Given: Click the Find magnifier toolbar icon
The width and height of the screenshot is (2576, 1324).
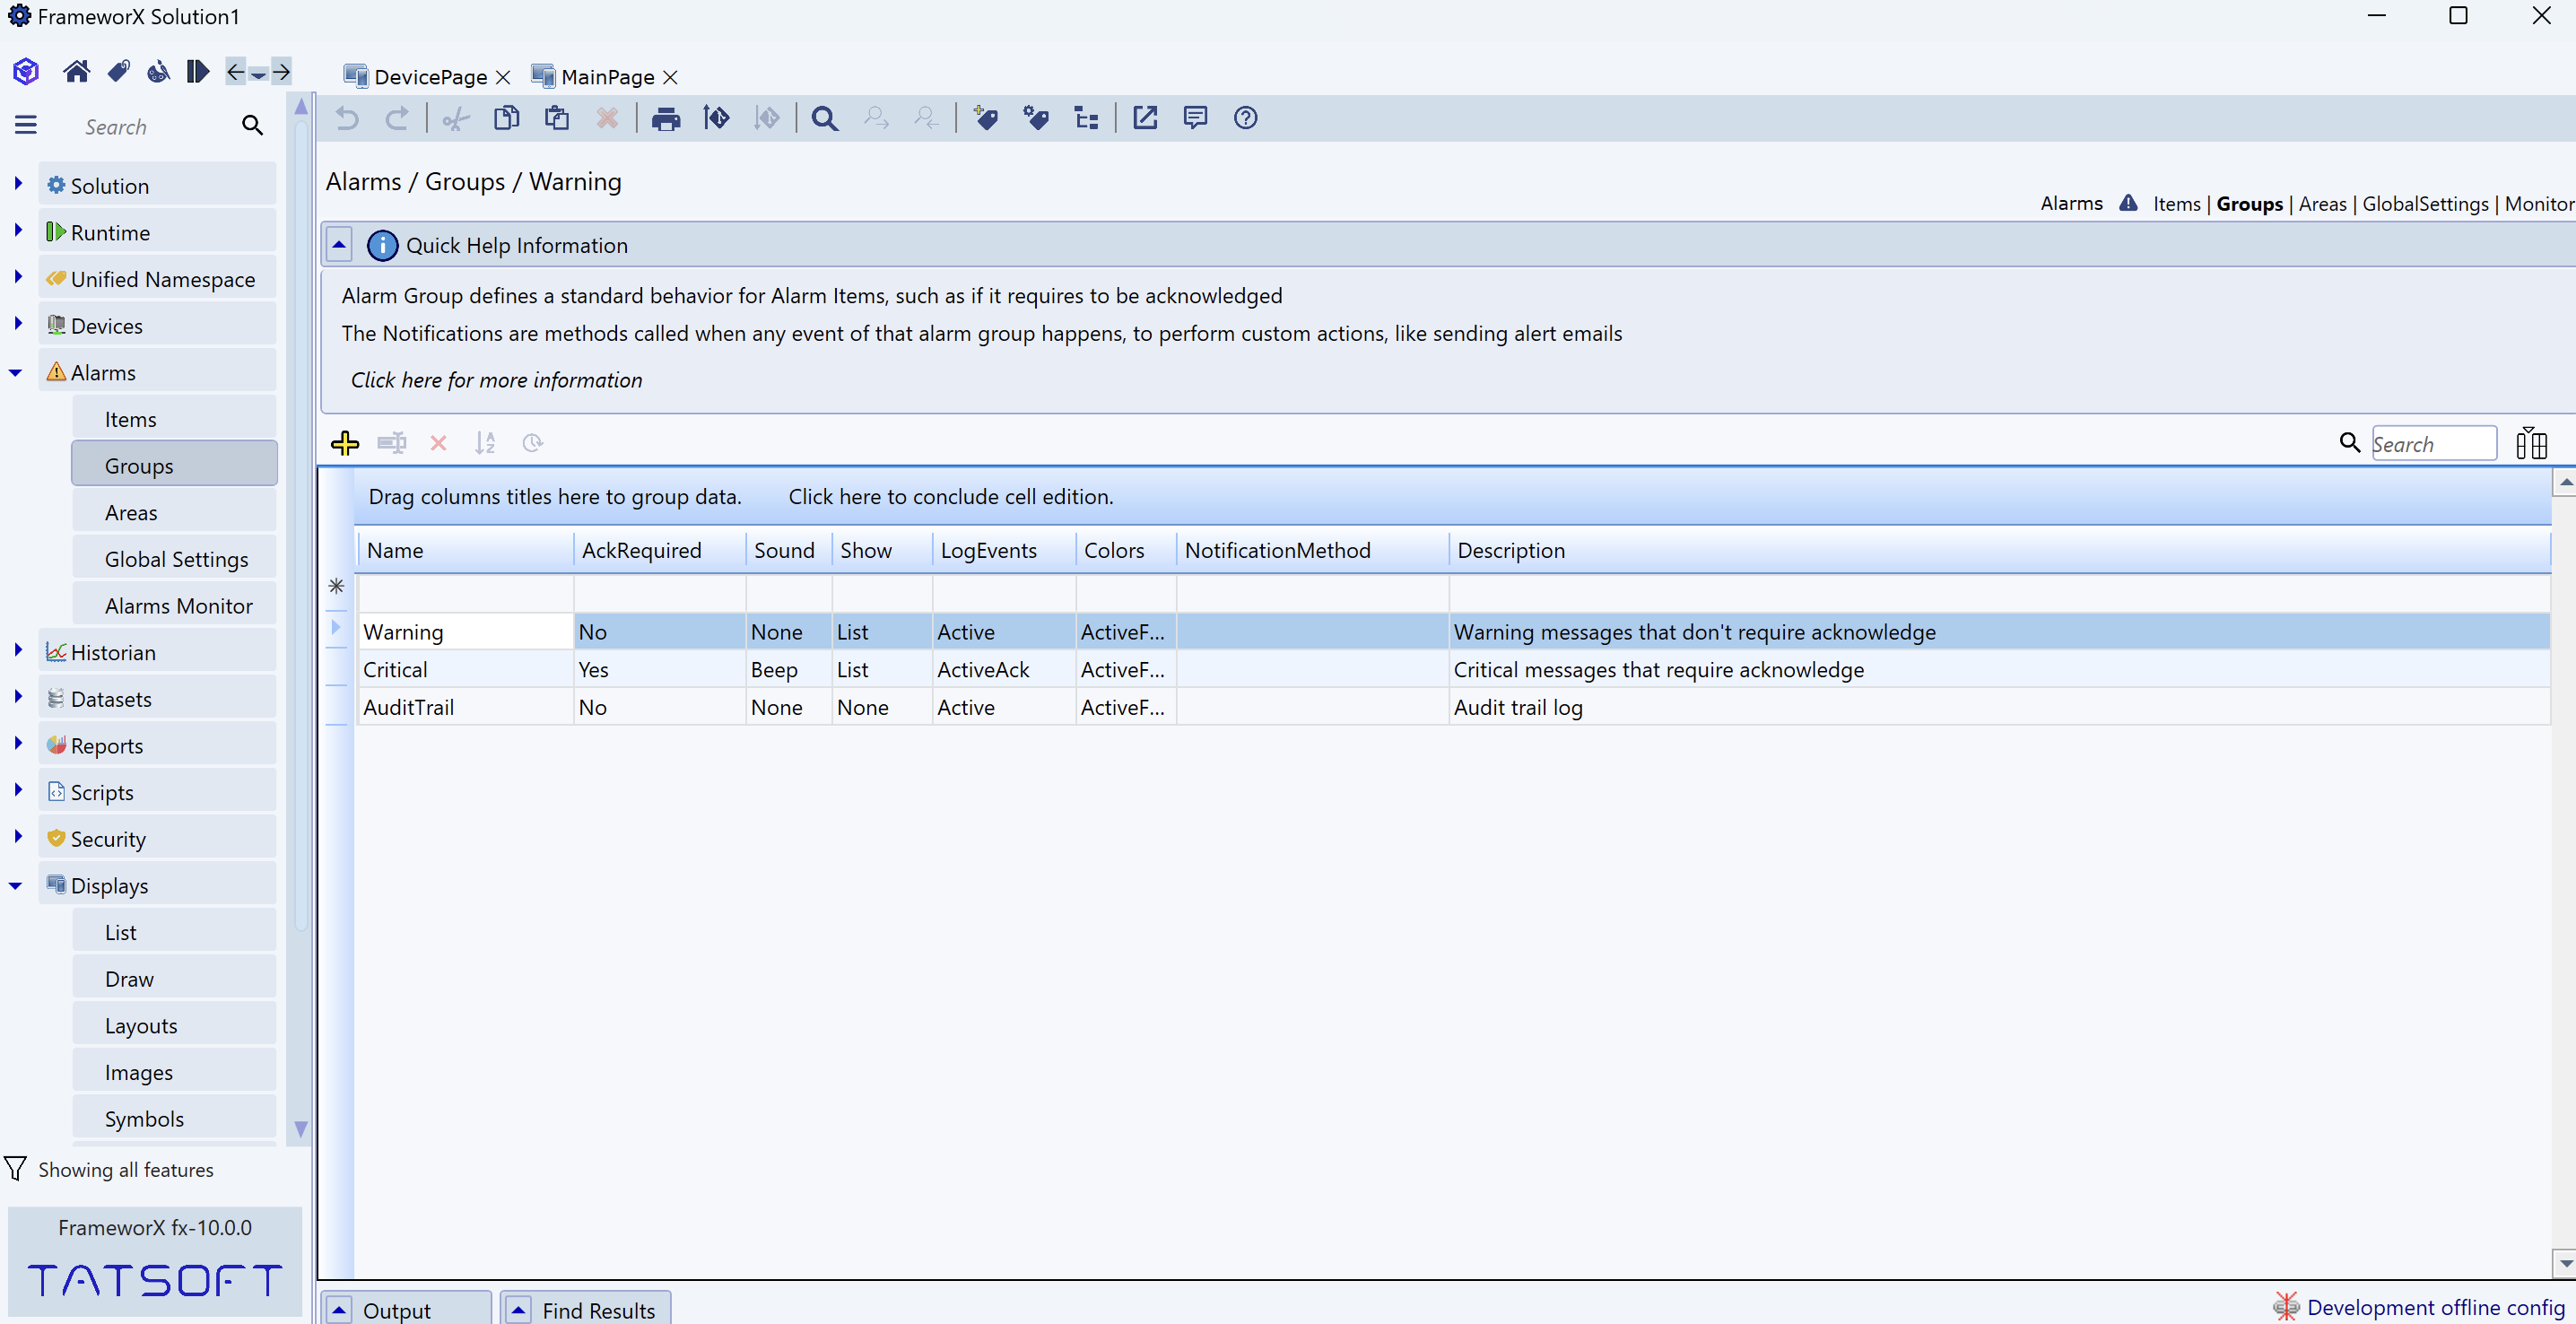Looking at the screenshot, I should (x=824, y=118).
